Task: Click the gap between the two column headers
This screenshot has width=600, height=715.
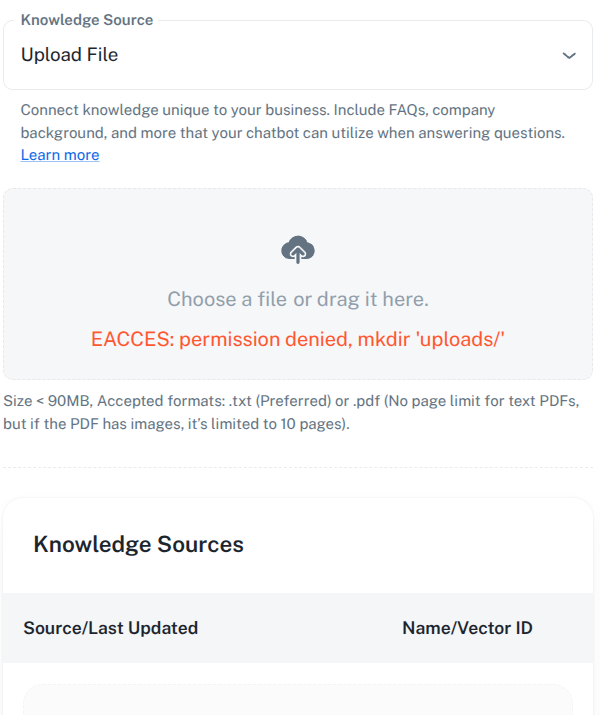Action: pyautogui.click(x=300, y=628)
